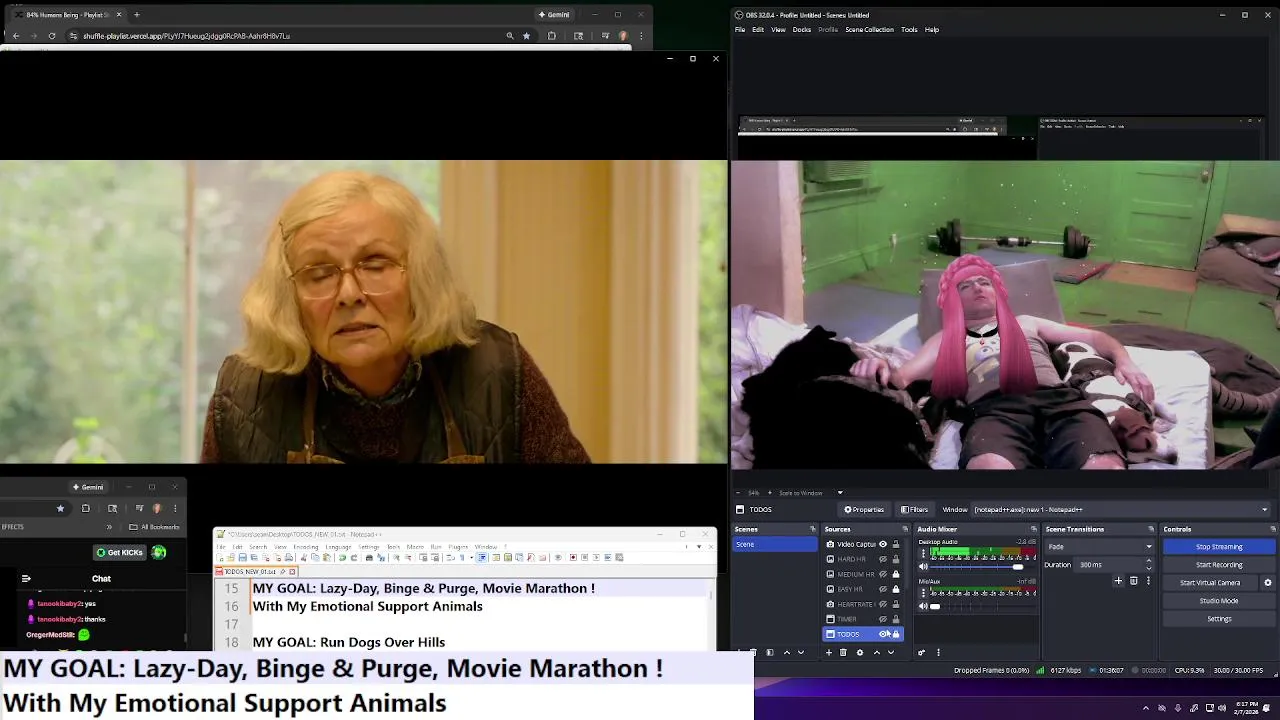
Task: Open OBS Docks menu
Action: (802, 29)
